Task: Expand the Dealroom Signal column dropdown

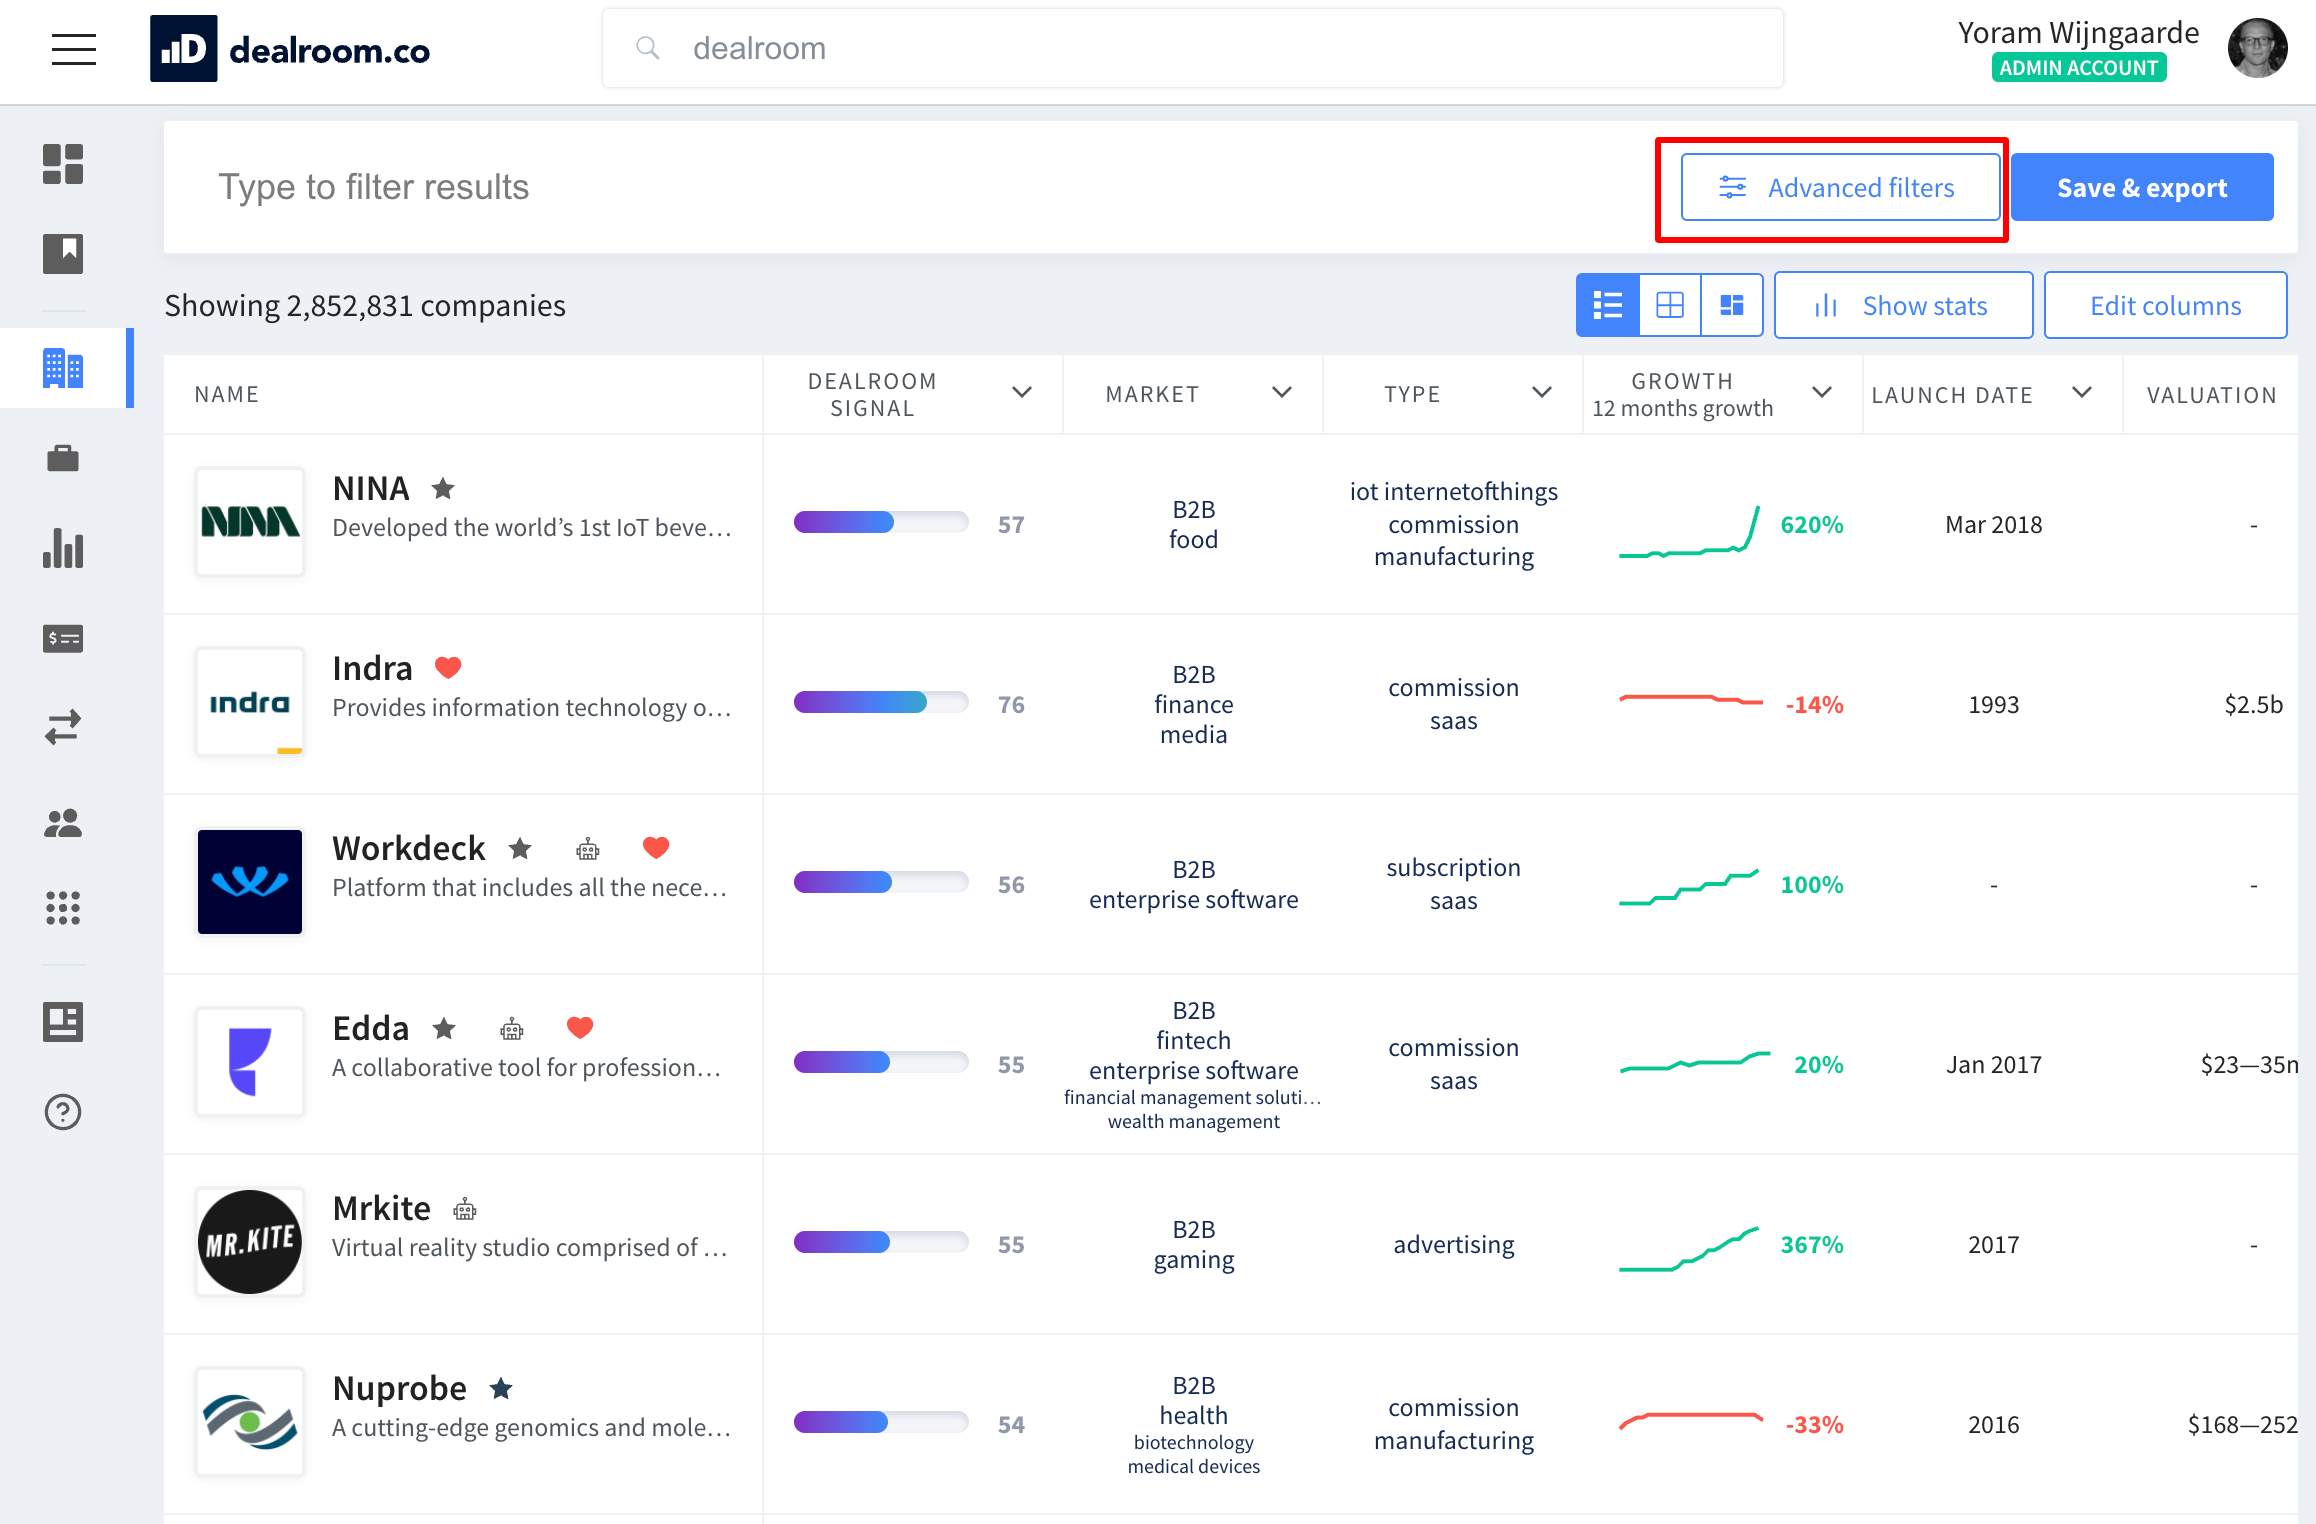Action: [x=1021, y=393]
